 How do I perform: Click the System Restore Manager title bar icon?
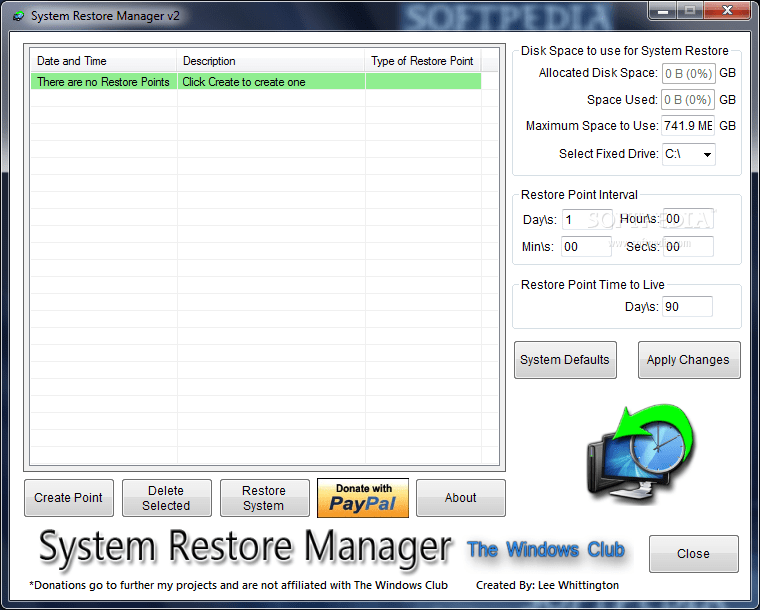click(18, 16)
